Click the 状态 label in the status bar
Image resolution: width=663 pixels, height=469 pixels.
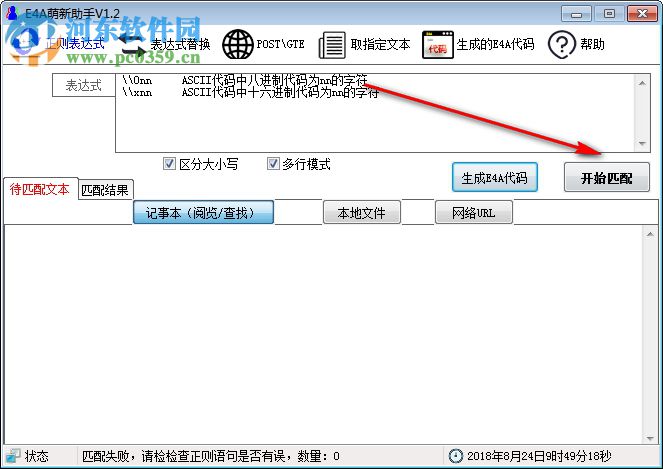(x=36, y=456)
